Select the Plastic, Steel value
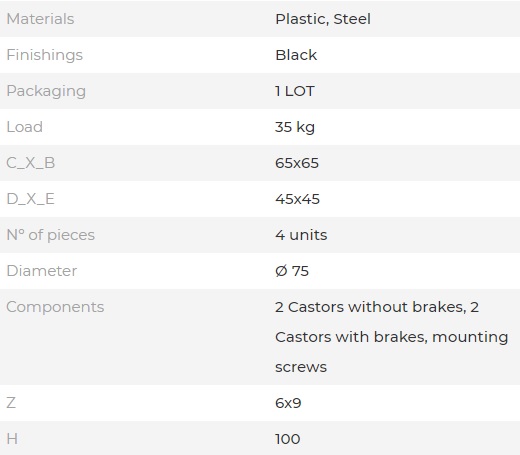 click(x=323, y=19)
